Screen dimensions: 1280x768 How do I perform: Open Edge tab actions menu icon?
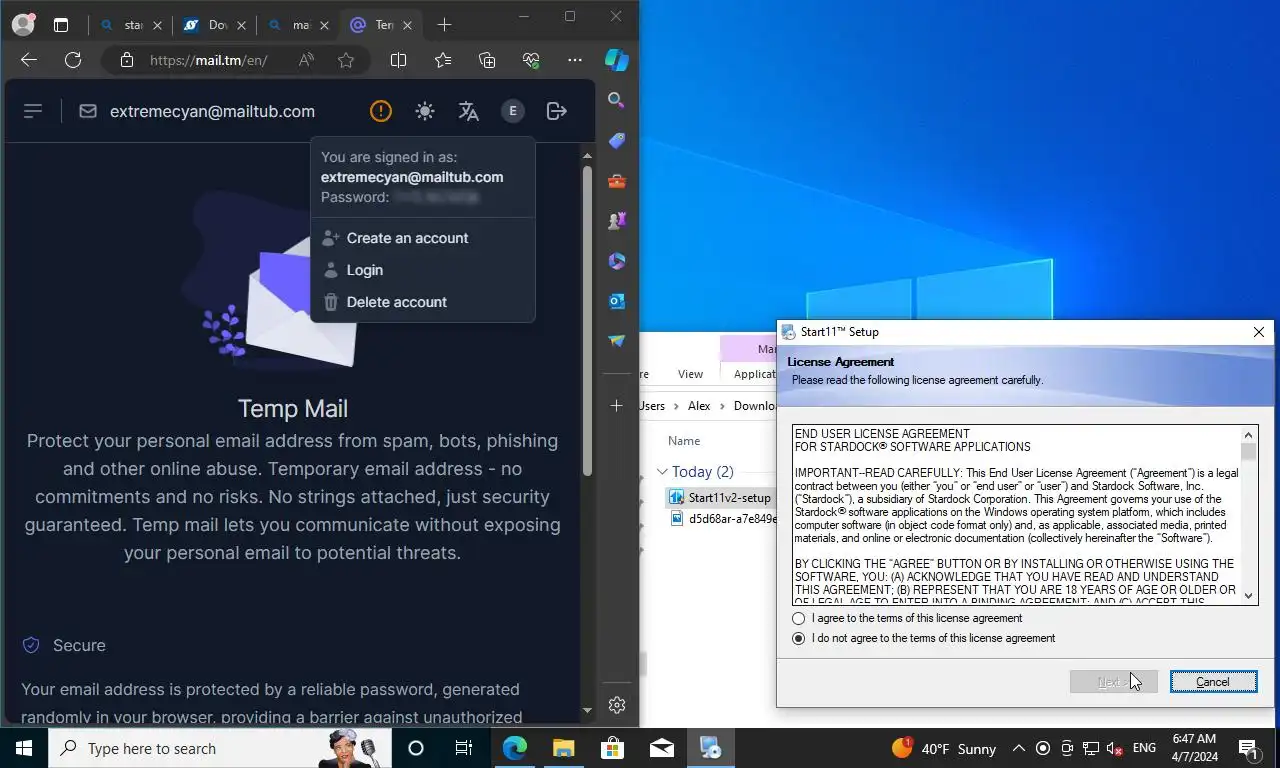61,25
